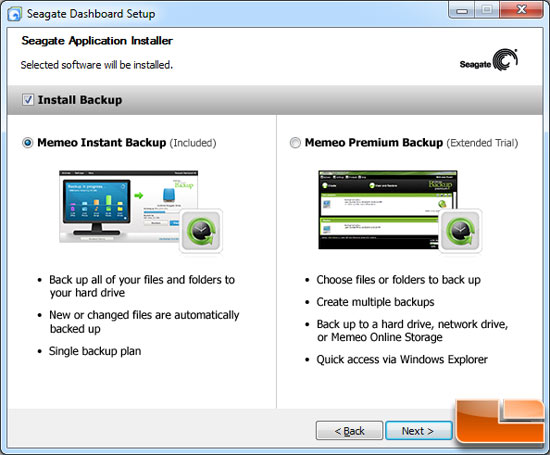Click the Premium Backup green clock icon
The width and height of the screenshot is (550, 455).
click(460, 230)
